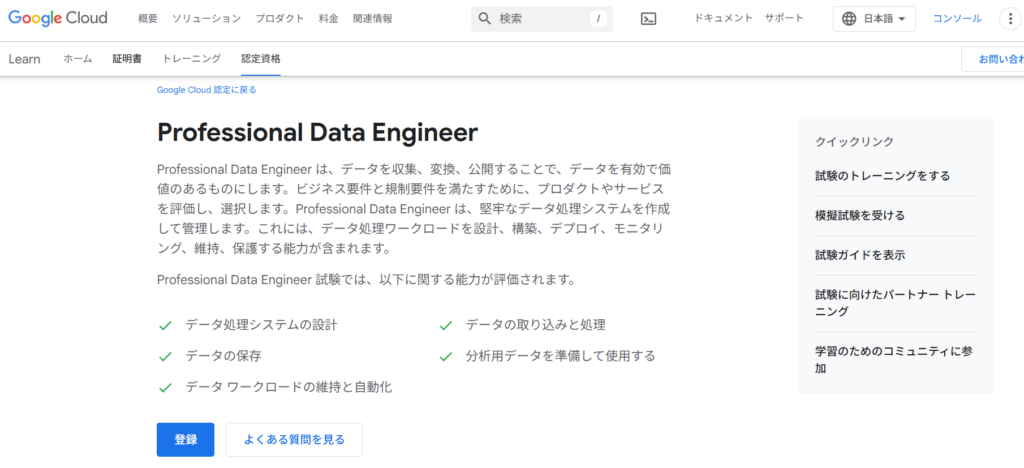Click the クイックリンク heading
The width and height of the screenshot is (1024, 468).
pyautogui.click(x=854, y=142)
